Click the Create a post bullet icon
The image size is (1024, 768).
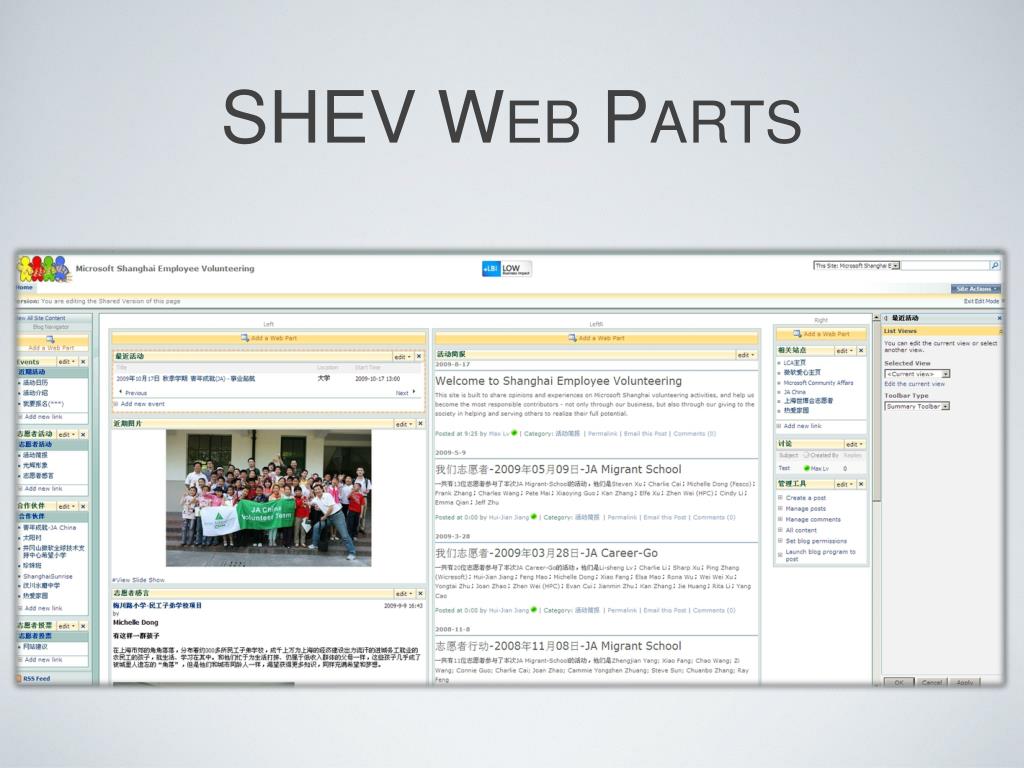point(780,498)
